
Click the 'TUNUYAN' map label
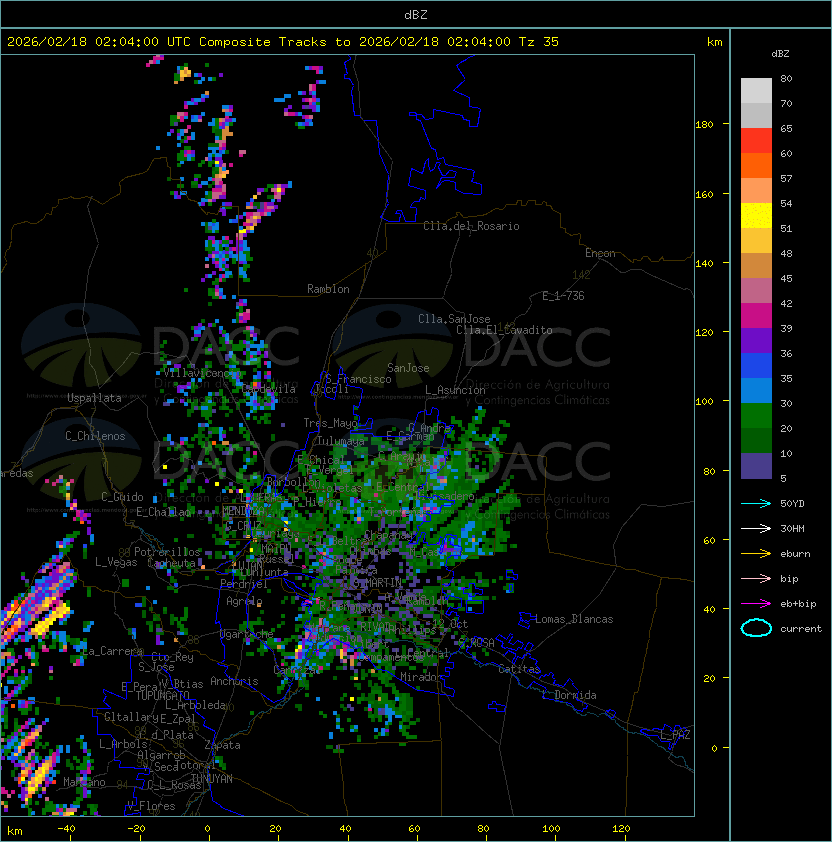(212, 779)
